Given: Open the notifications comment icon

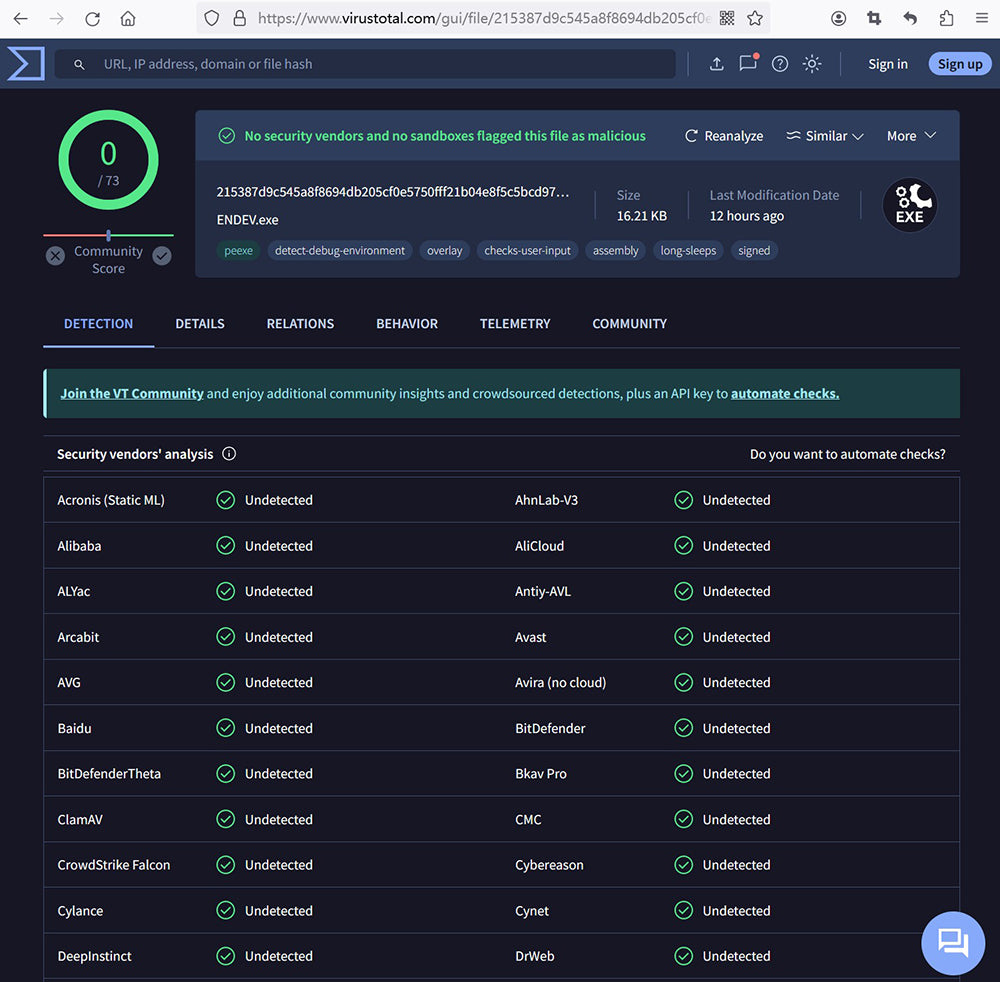Looking at the screenshot, I should pos(748,64).
